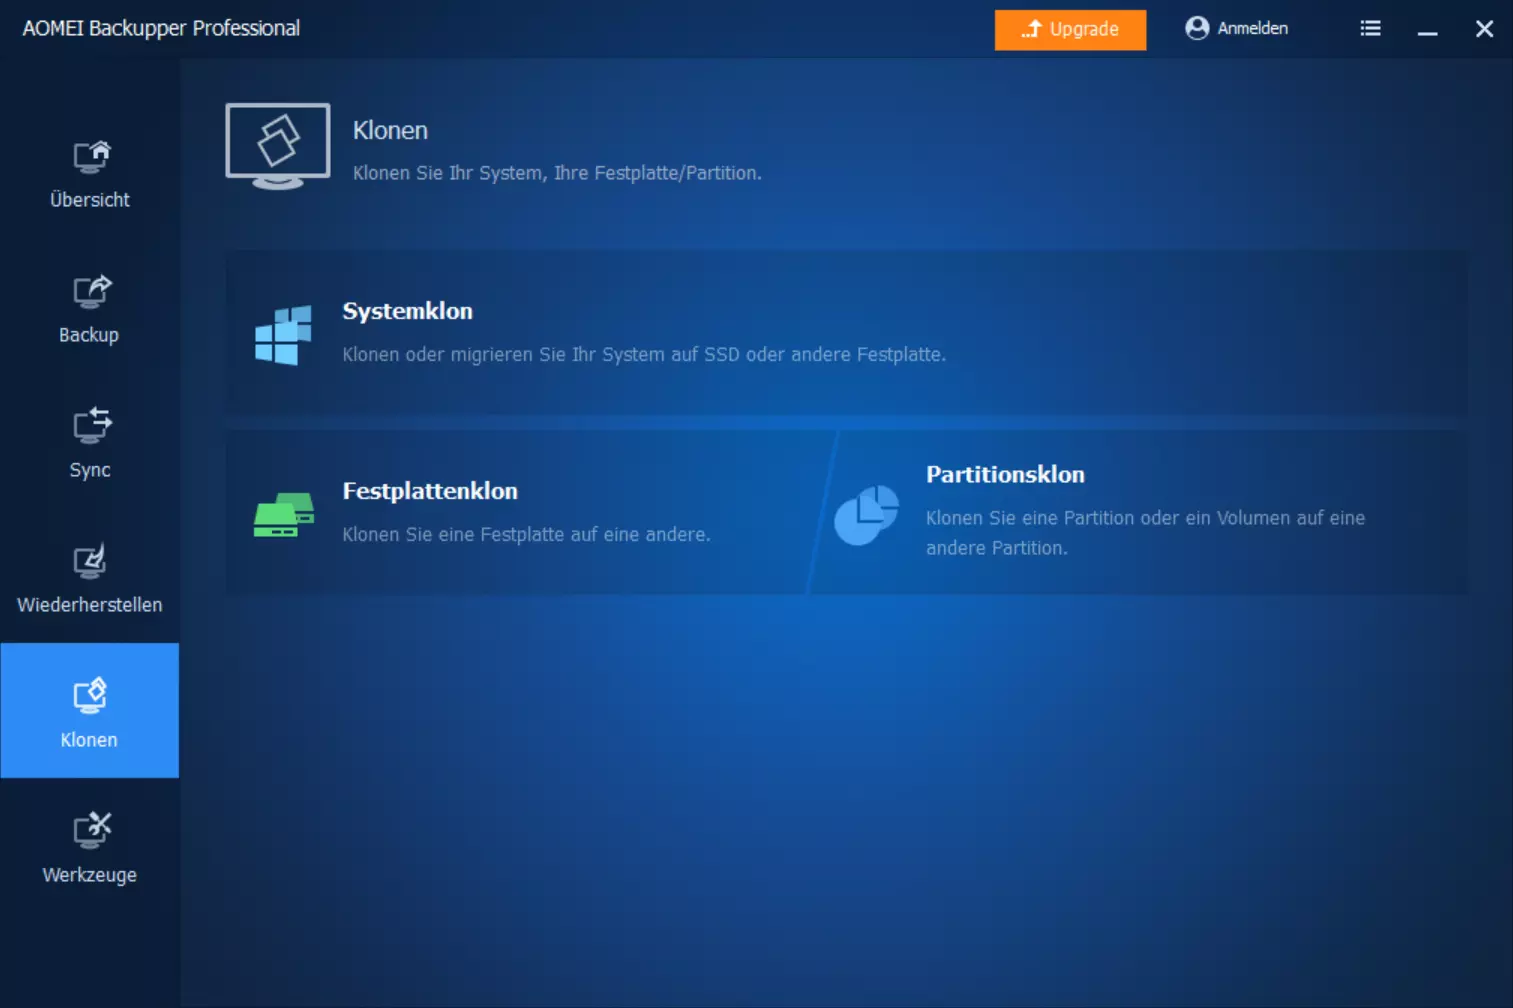The width and height of the screenshot is (1513, 1008).
Task: Switch to the Übersicht tab label
Action: (90, 200)
